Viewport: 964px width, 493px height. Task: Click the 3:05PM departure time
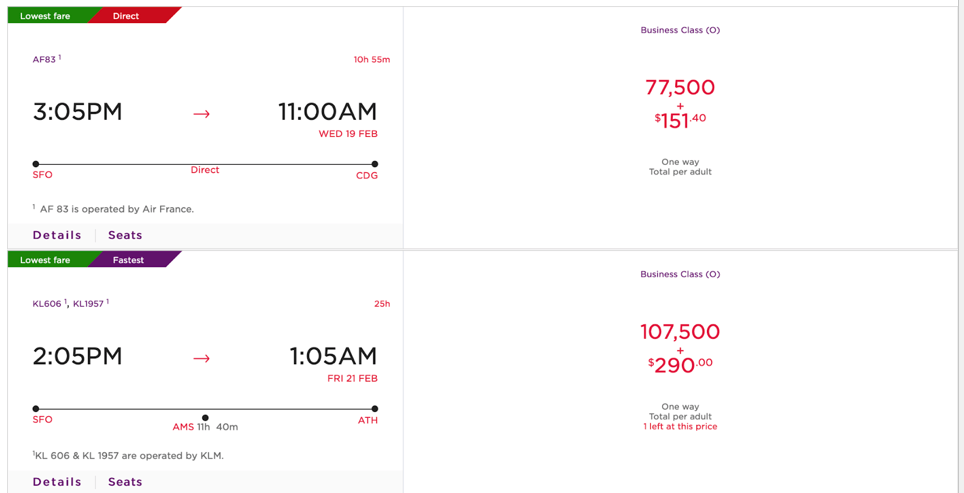(78, 112)
